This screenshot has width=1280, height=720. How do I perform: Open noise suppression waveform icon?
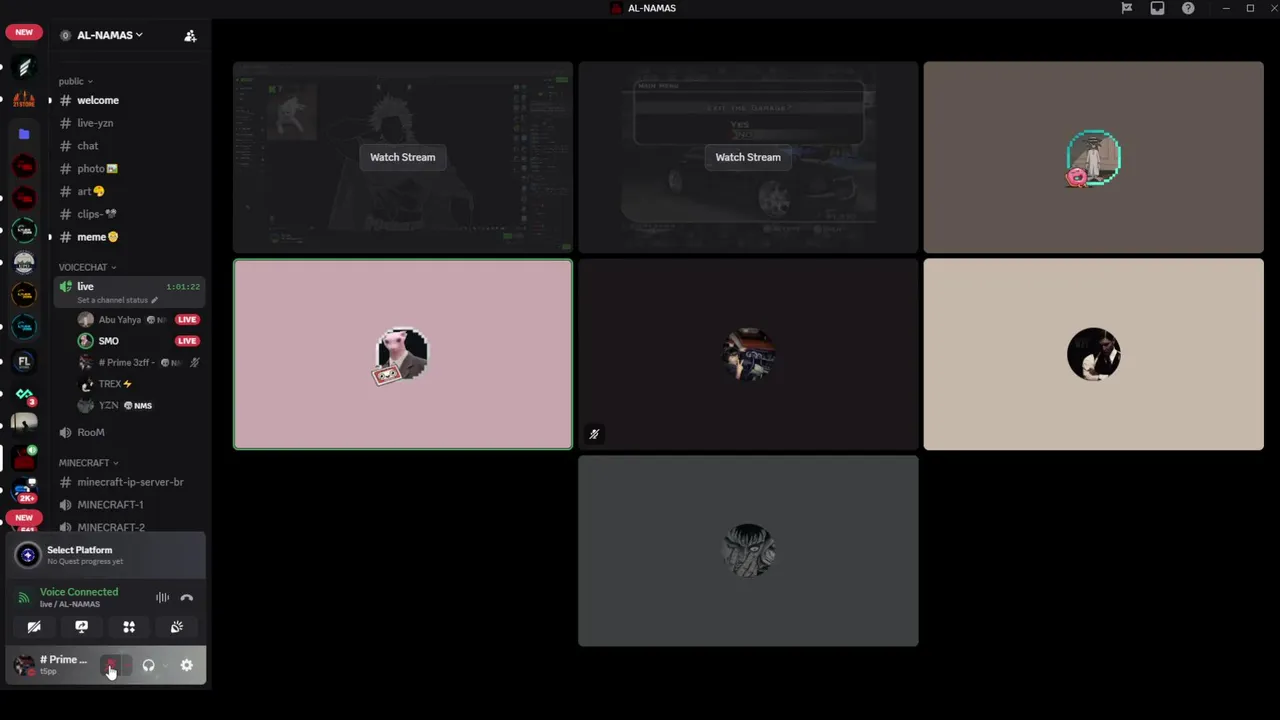pos(162,598)
